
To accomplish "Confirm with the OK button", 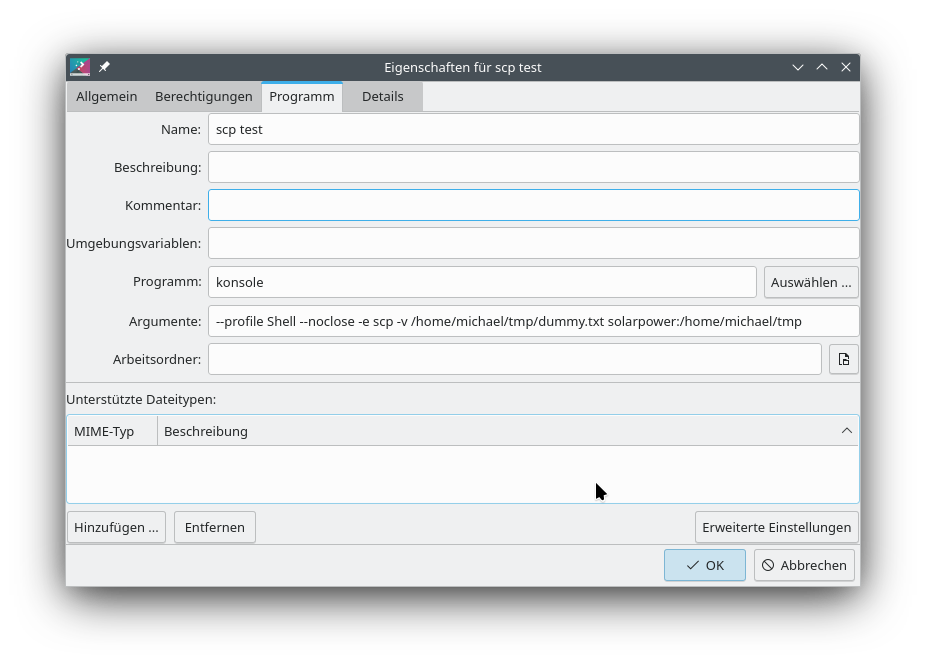I will click(704, 565).
